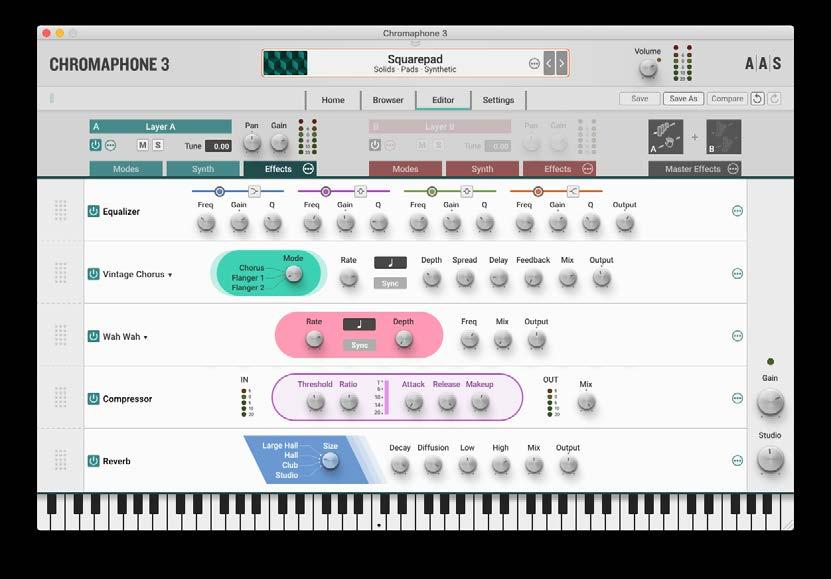The height and width of the screenshot is (579, 831).
Task: Toggle Layer A power button
Action: click(x=95, y=145)
